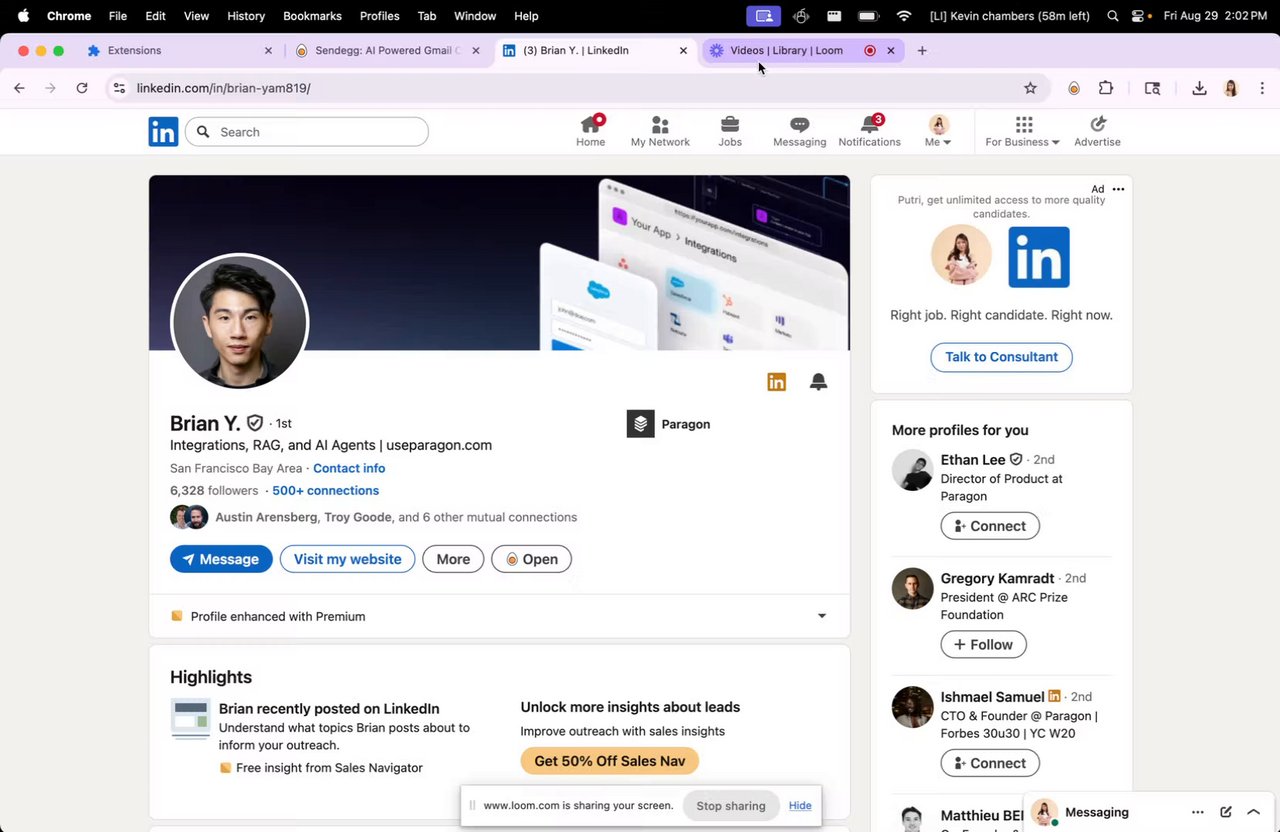Viewport: 1280px width, 832px height.
Task: Open Contact info link
Action: 349,468
